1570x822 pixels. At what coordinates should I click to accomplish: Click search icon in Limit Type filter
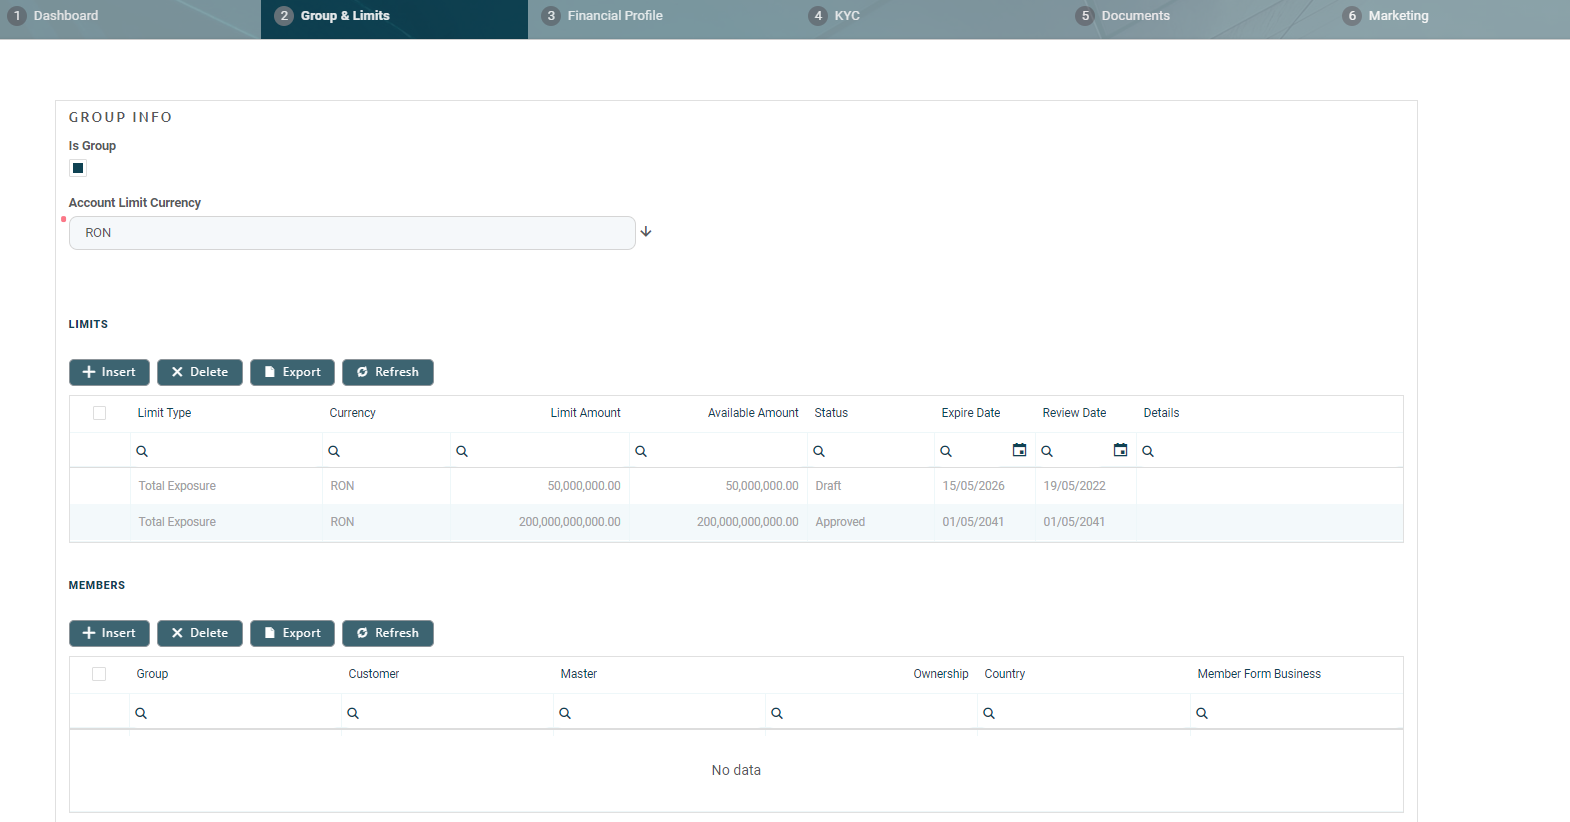pyautogui.click(x=142, y=452)
